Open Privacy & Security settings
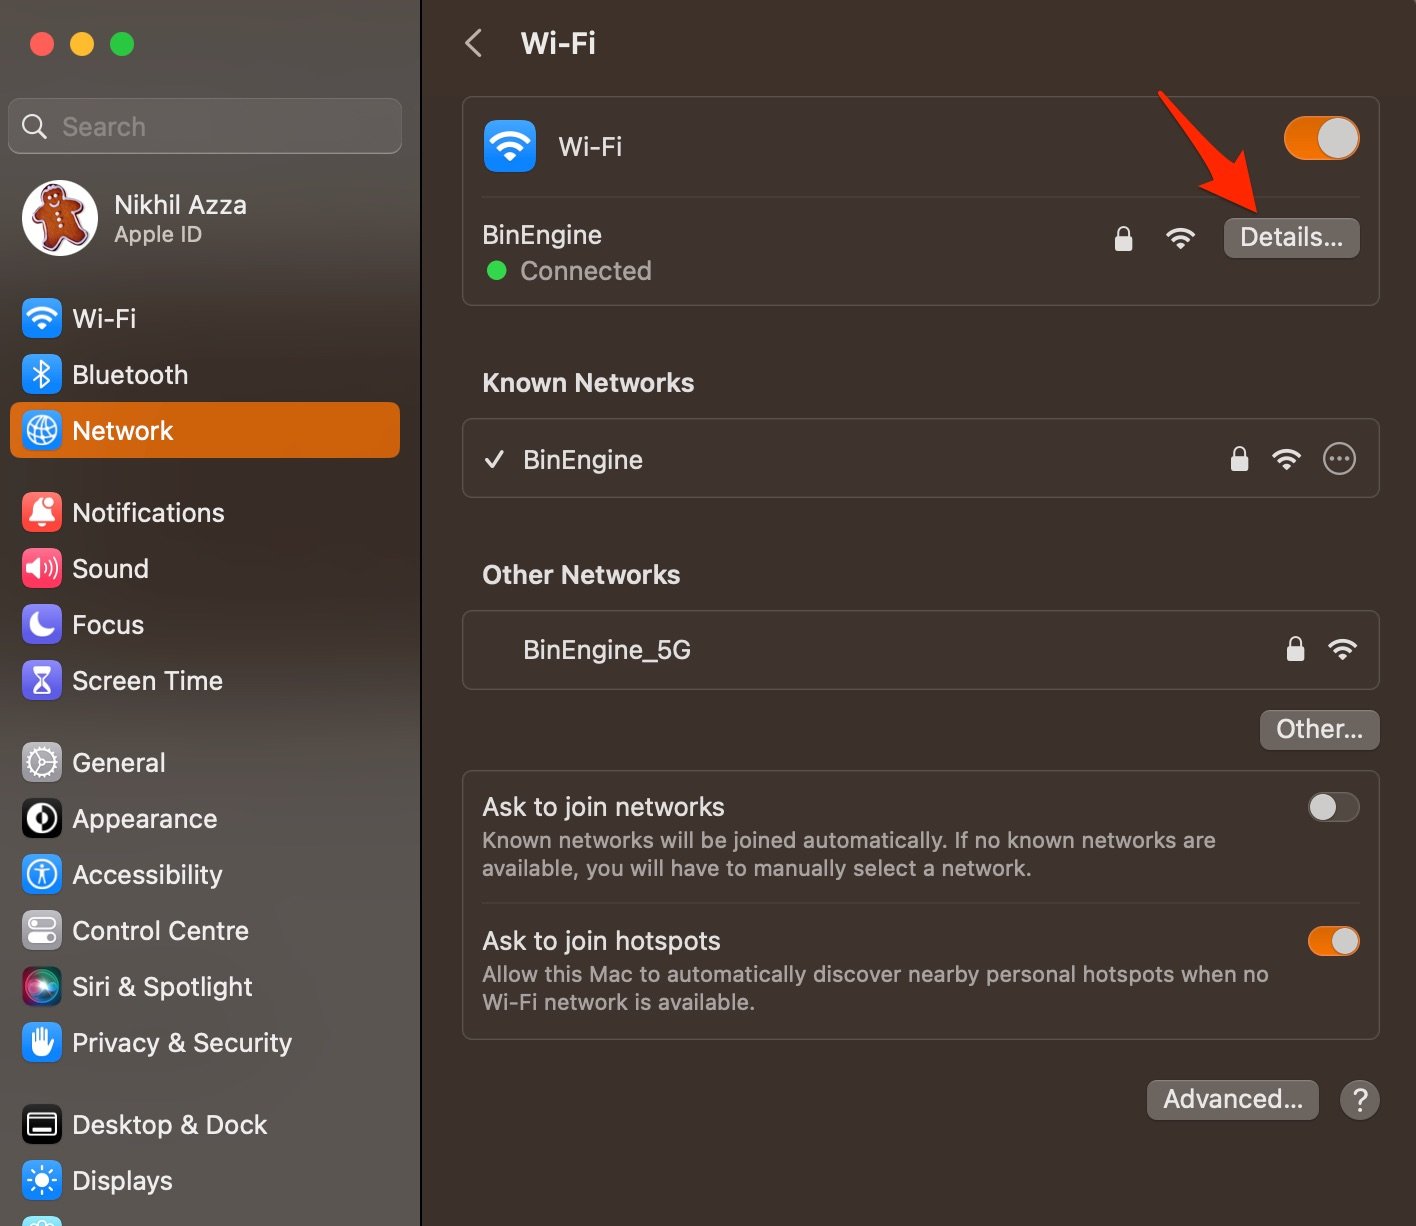This screenshot has height=1226, width=1416. click(181, 1042)
